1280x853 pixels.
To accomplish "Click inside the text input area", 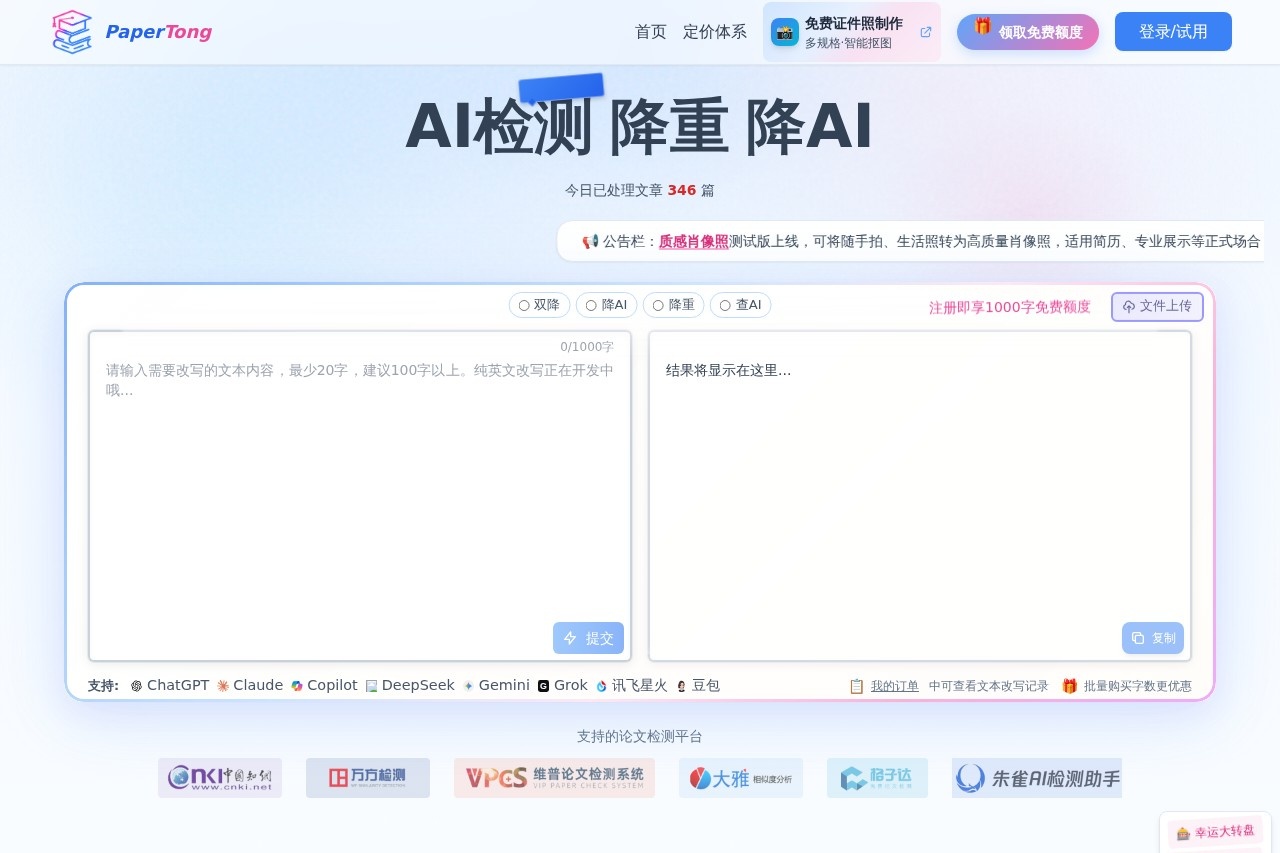I will 360,480.
